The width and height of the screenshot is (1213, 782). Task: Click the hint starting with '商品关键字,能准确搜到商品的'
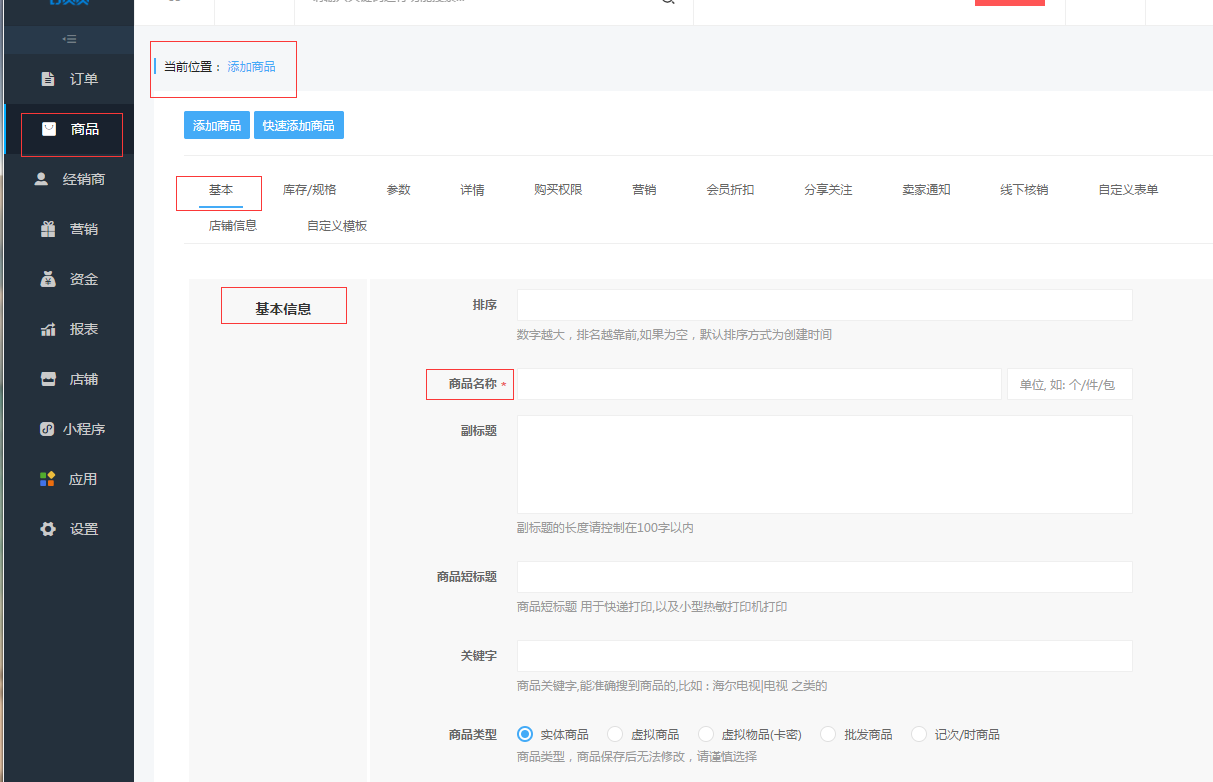tap(672, 685)
